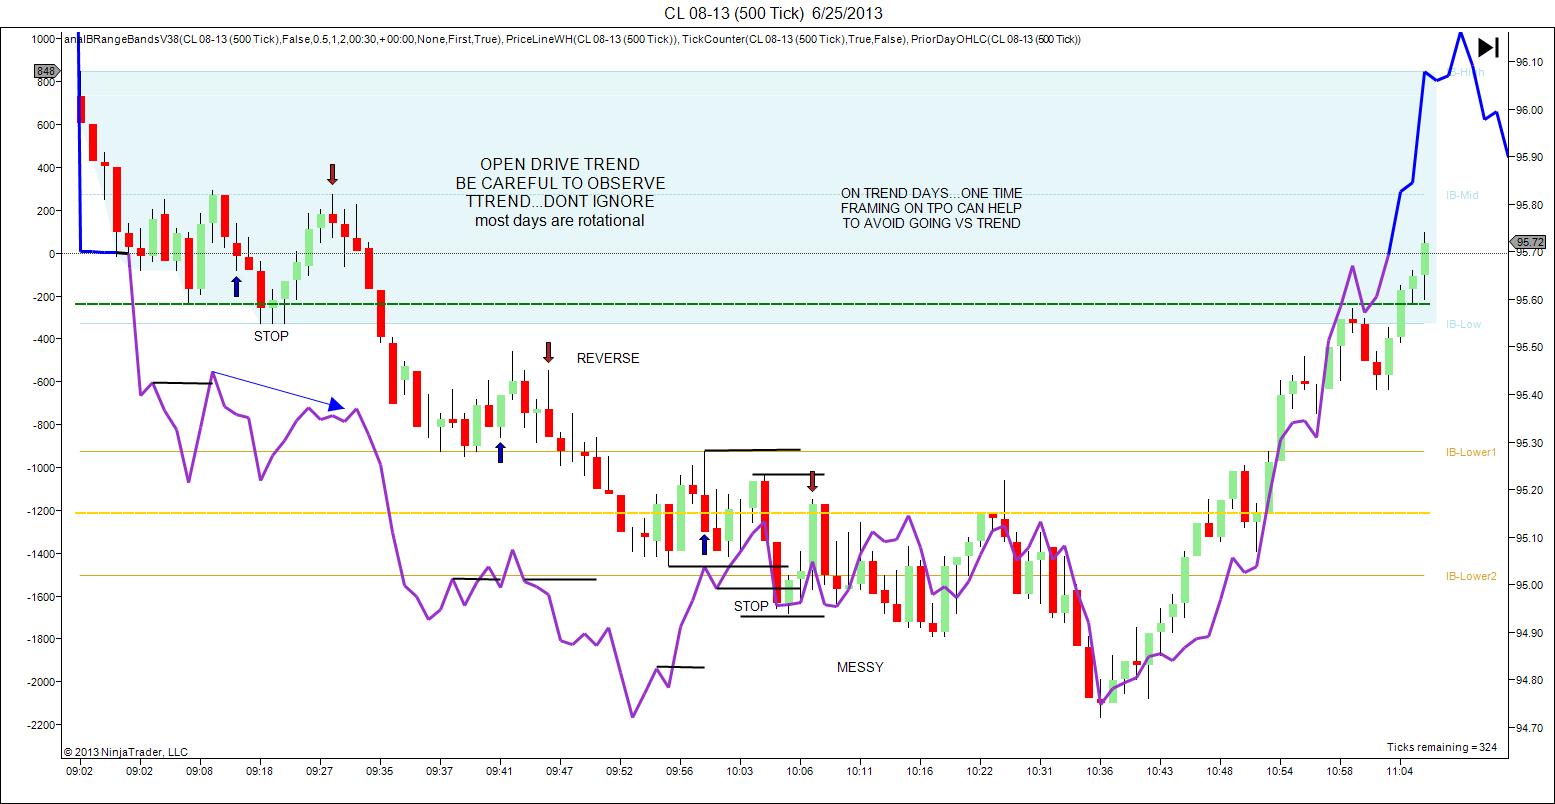Select the 848 marker on the left axis
This screenshot has height=804, width=1555.
tap(45, 71)
